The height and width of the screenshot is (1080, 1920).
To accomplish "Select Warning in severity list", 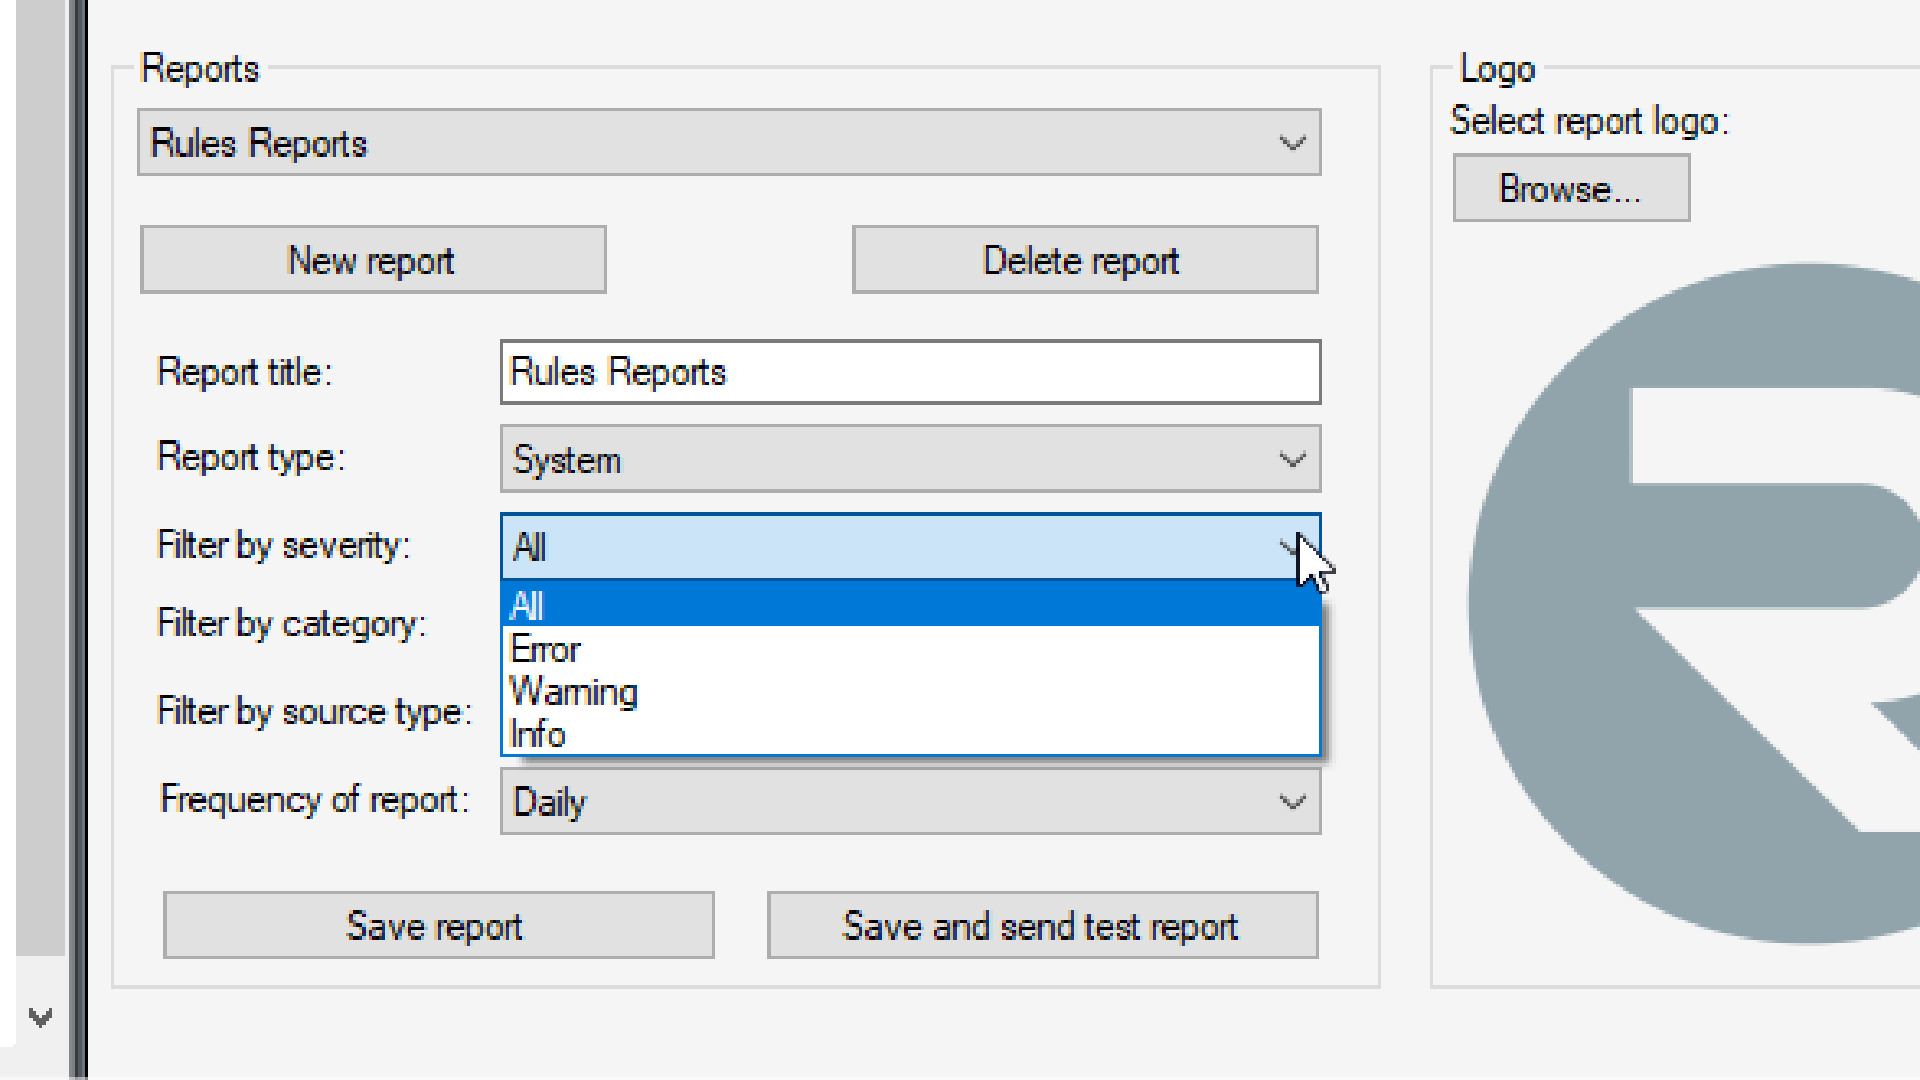I will point(910,692).
